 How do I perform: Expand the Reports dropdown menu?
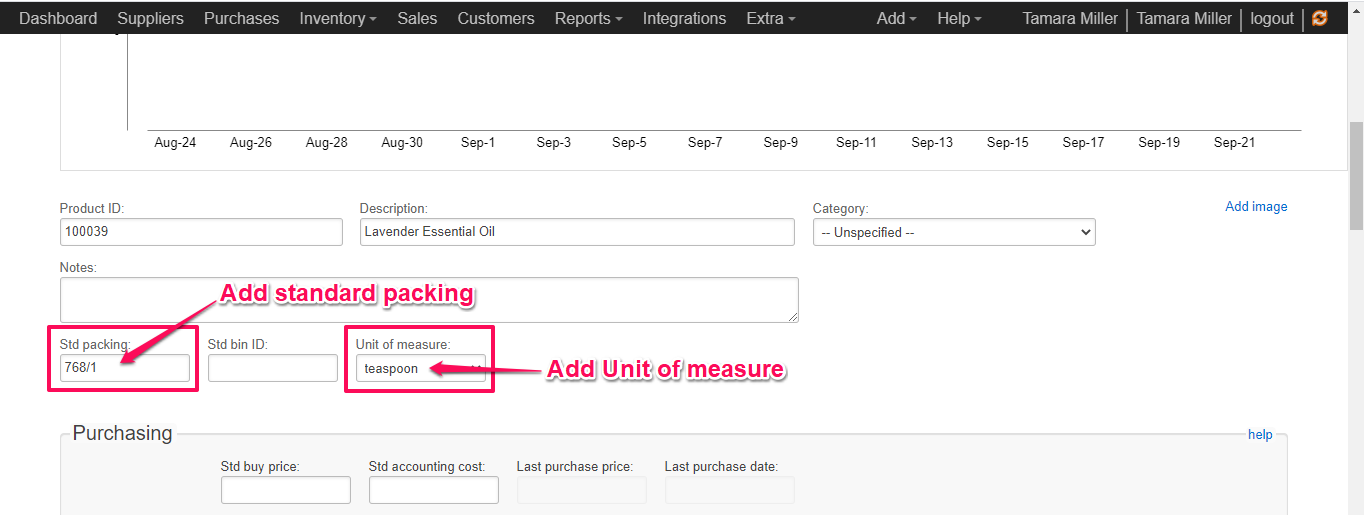point(588,18)
